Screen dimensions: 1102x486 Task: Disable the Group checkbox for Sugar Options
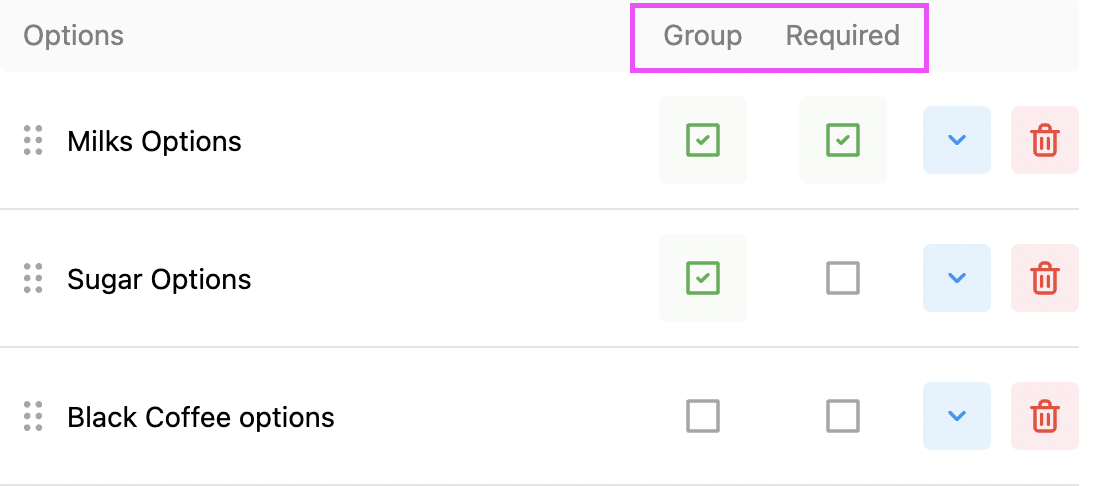point(703,278)
